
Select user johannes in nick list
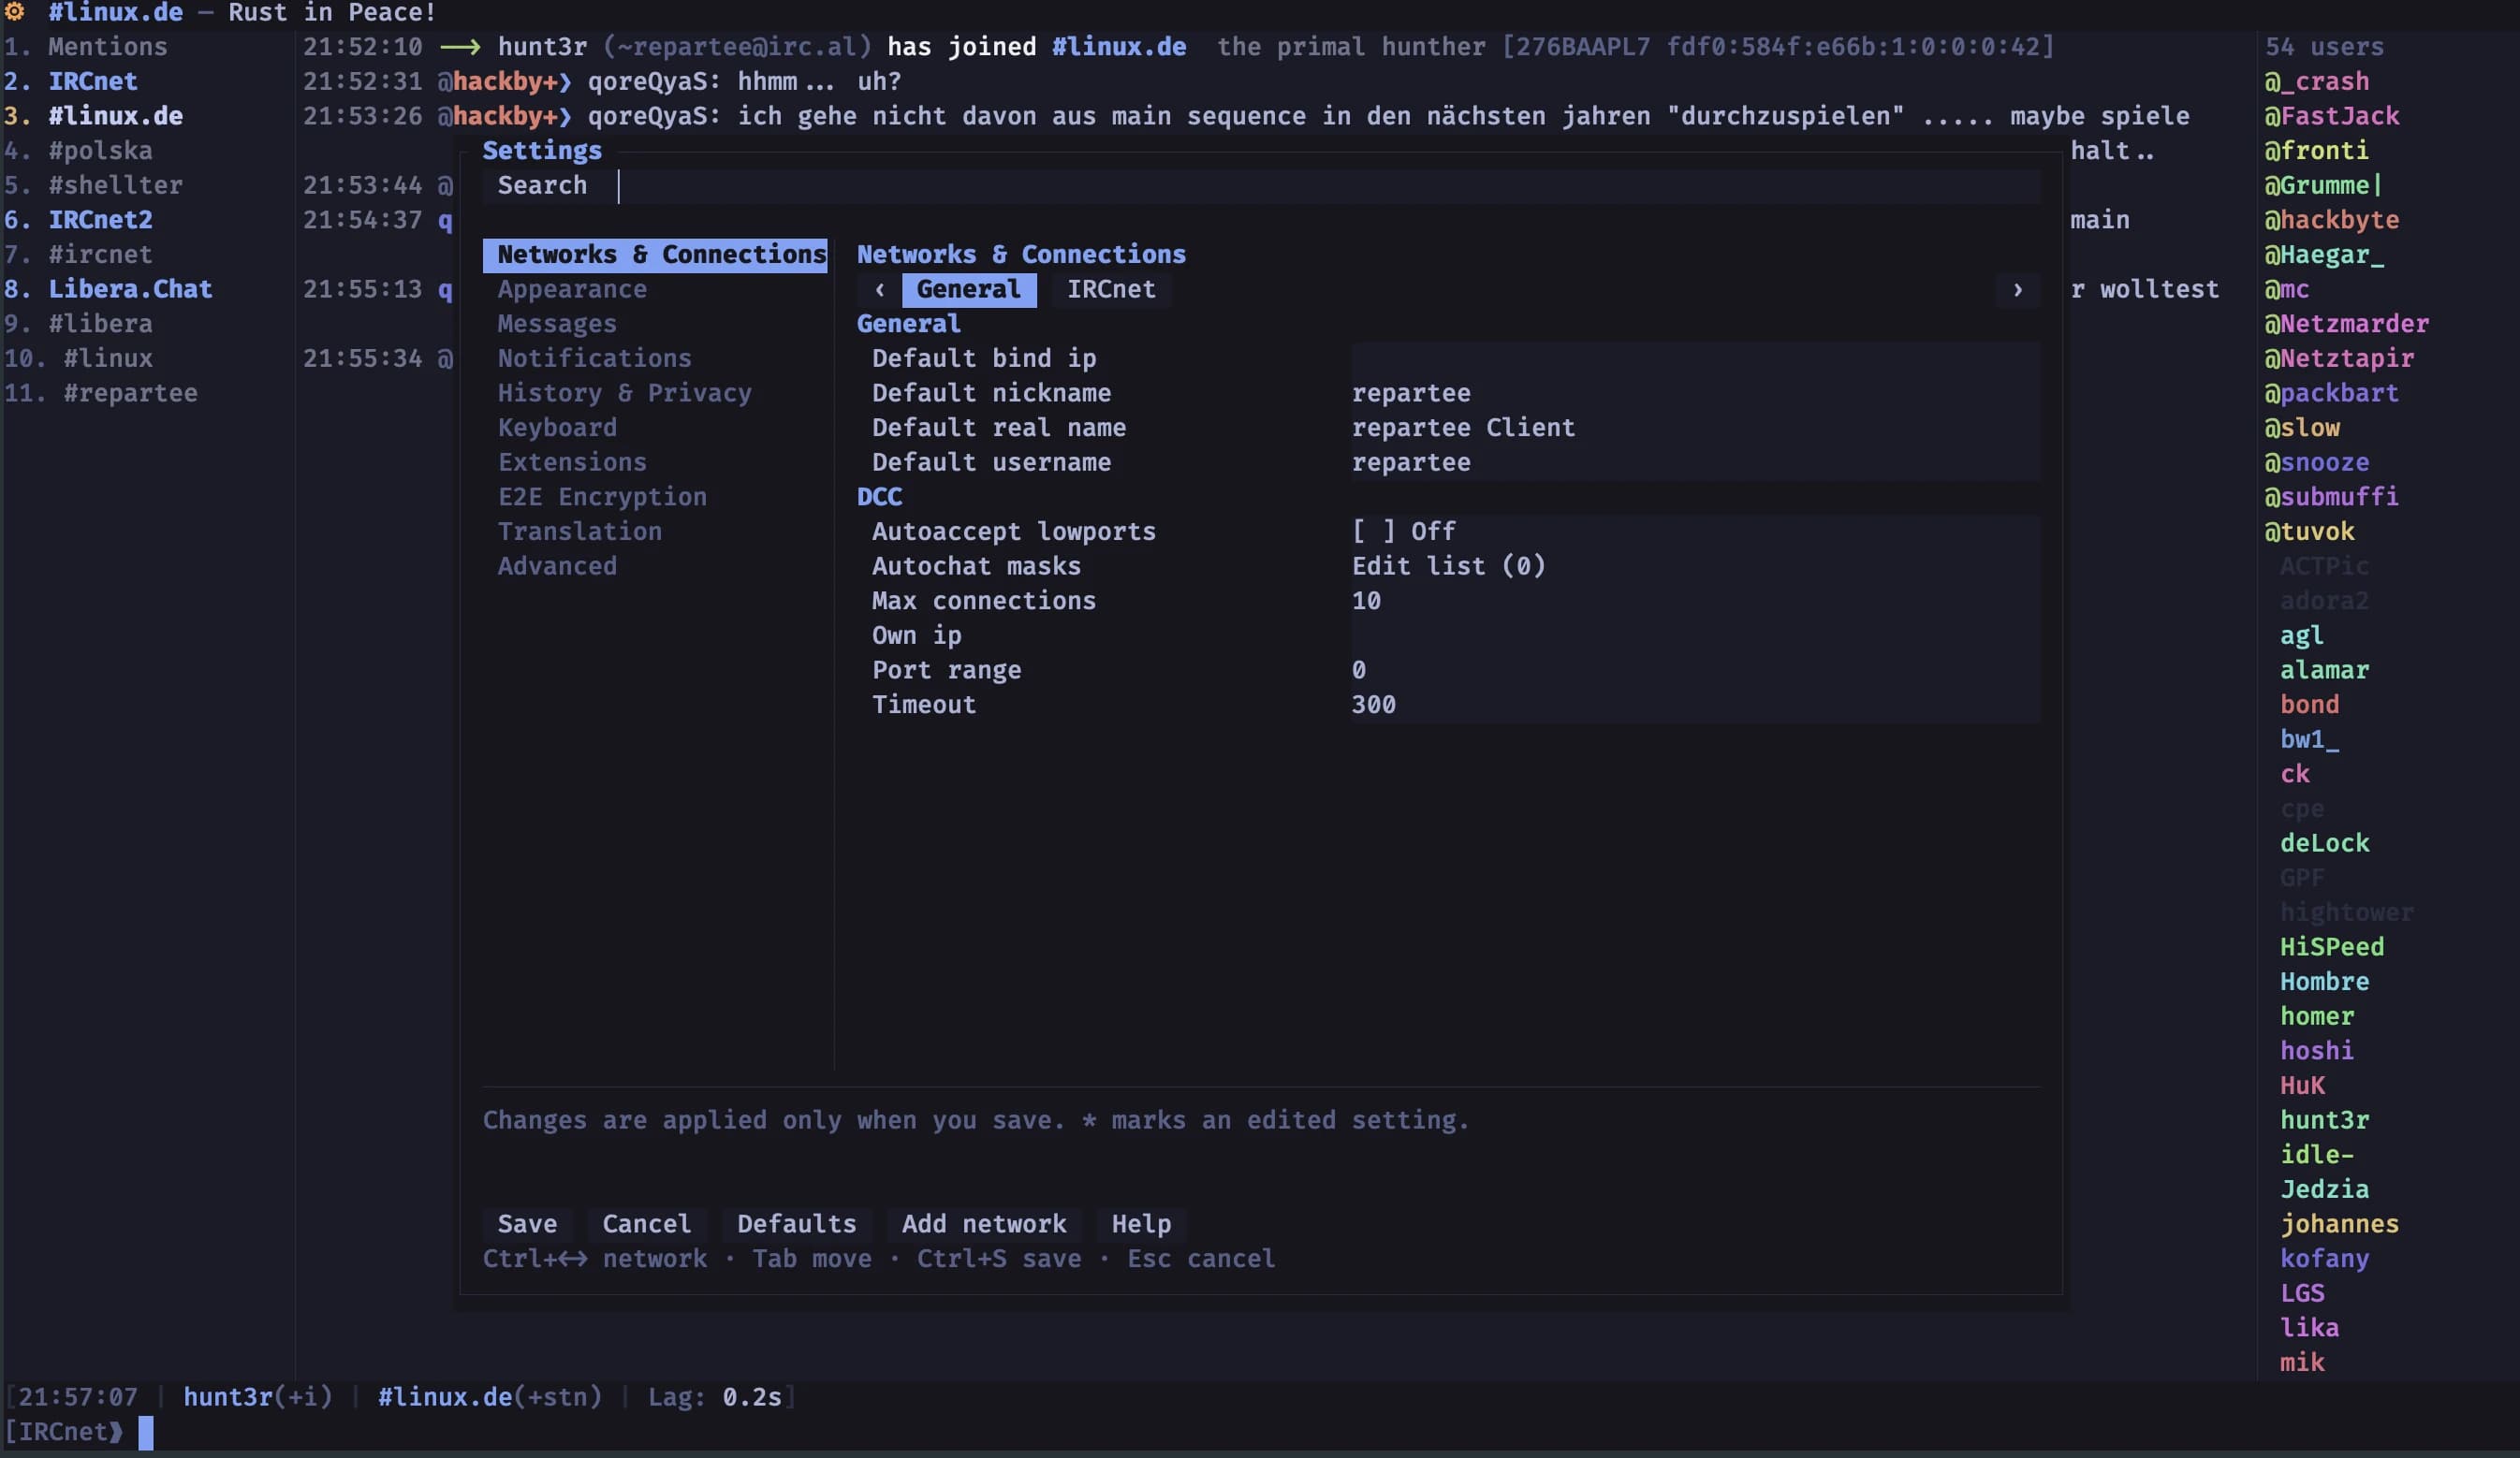(x=2339, y=1225)
